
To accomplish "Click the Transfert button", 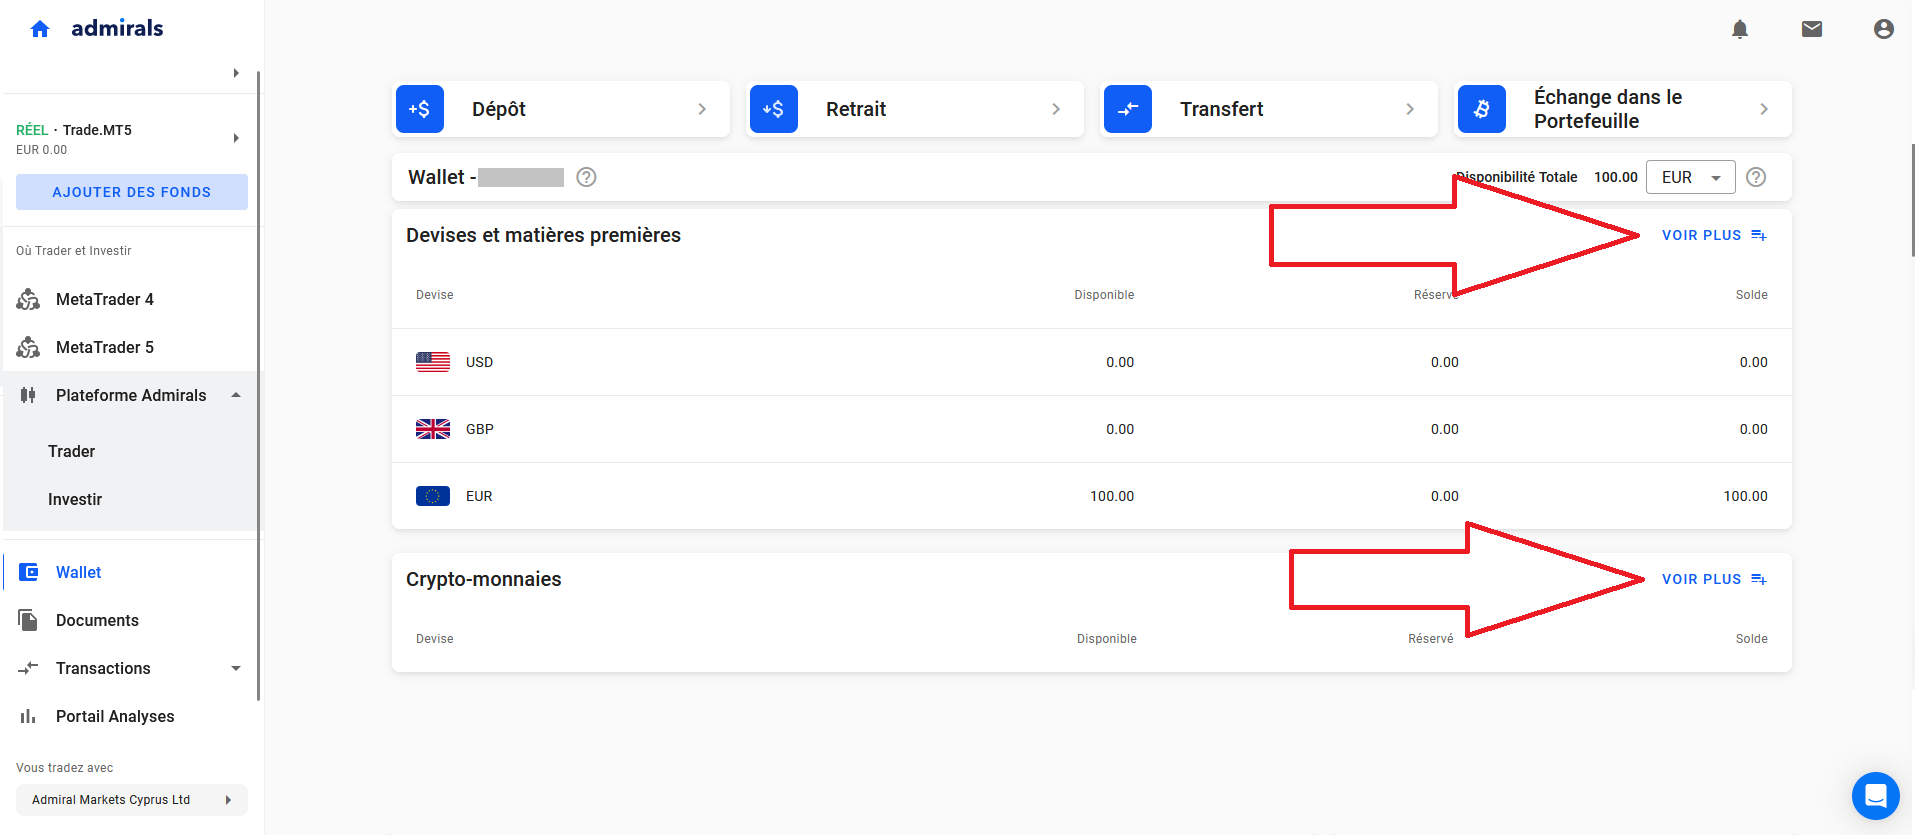I will click(x=1269, y=109).
